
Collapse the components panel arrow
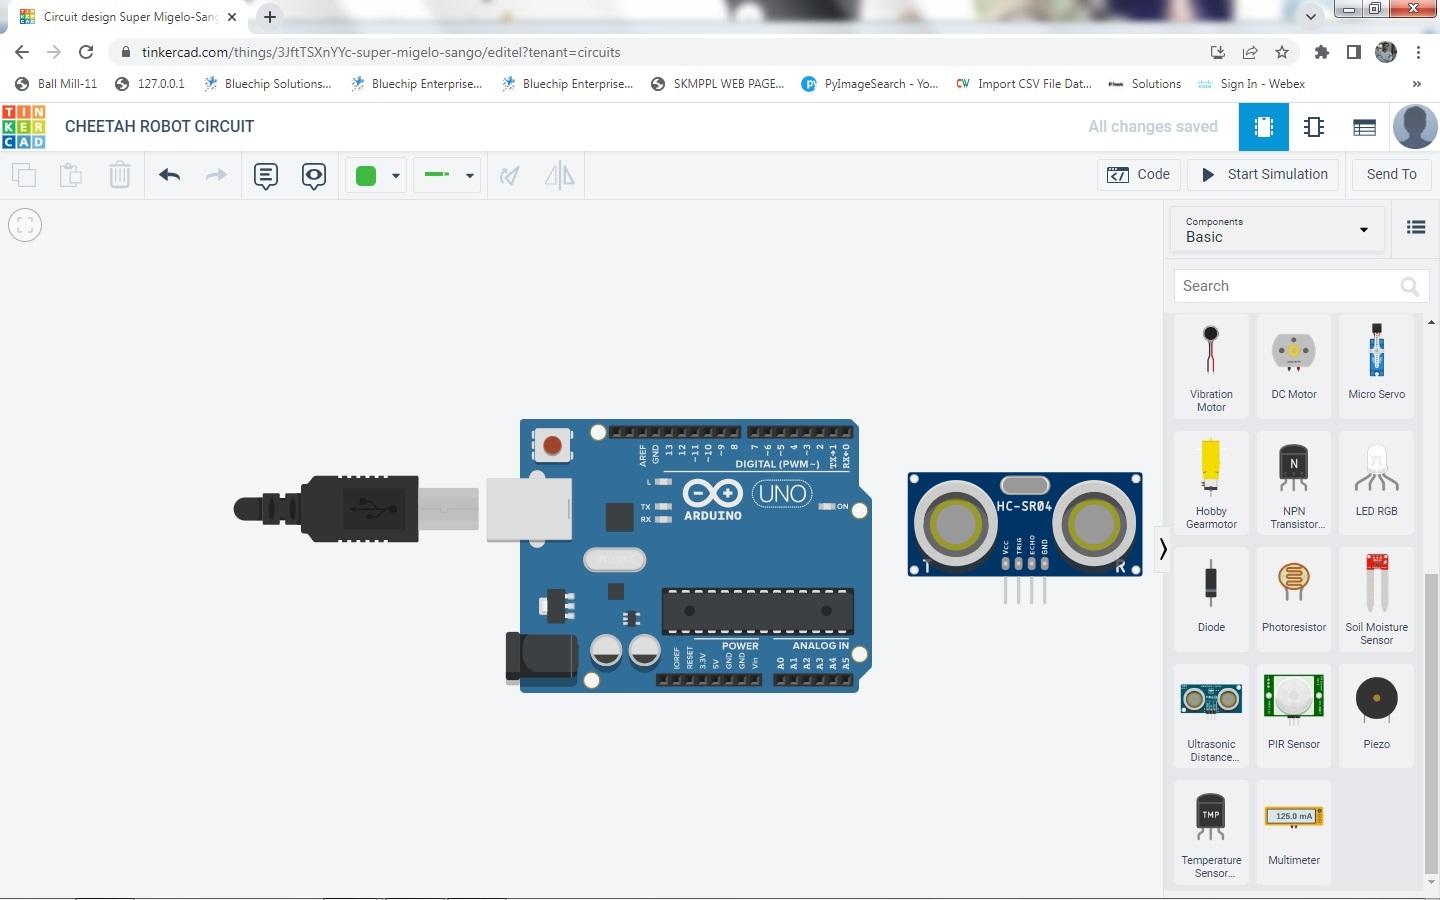tap(1163, 549)
